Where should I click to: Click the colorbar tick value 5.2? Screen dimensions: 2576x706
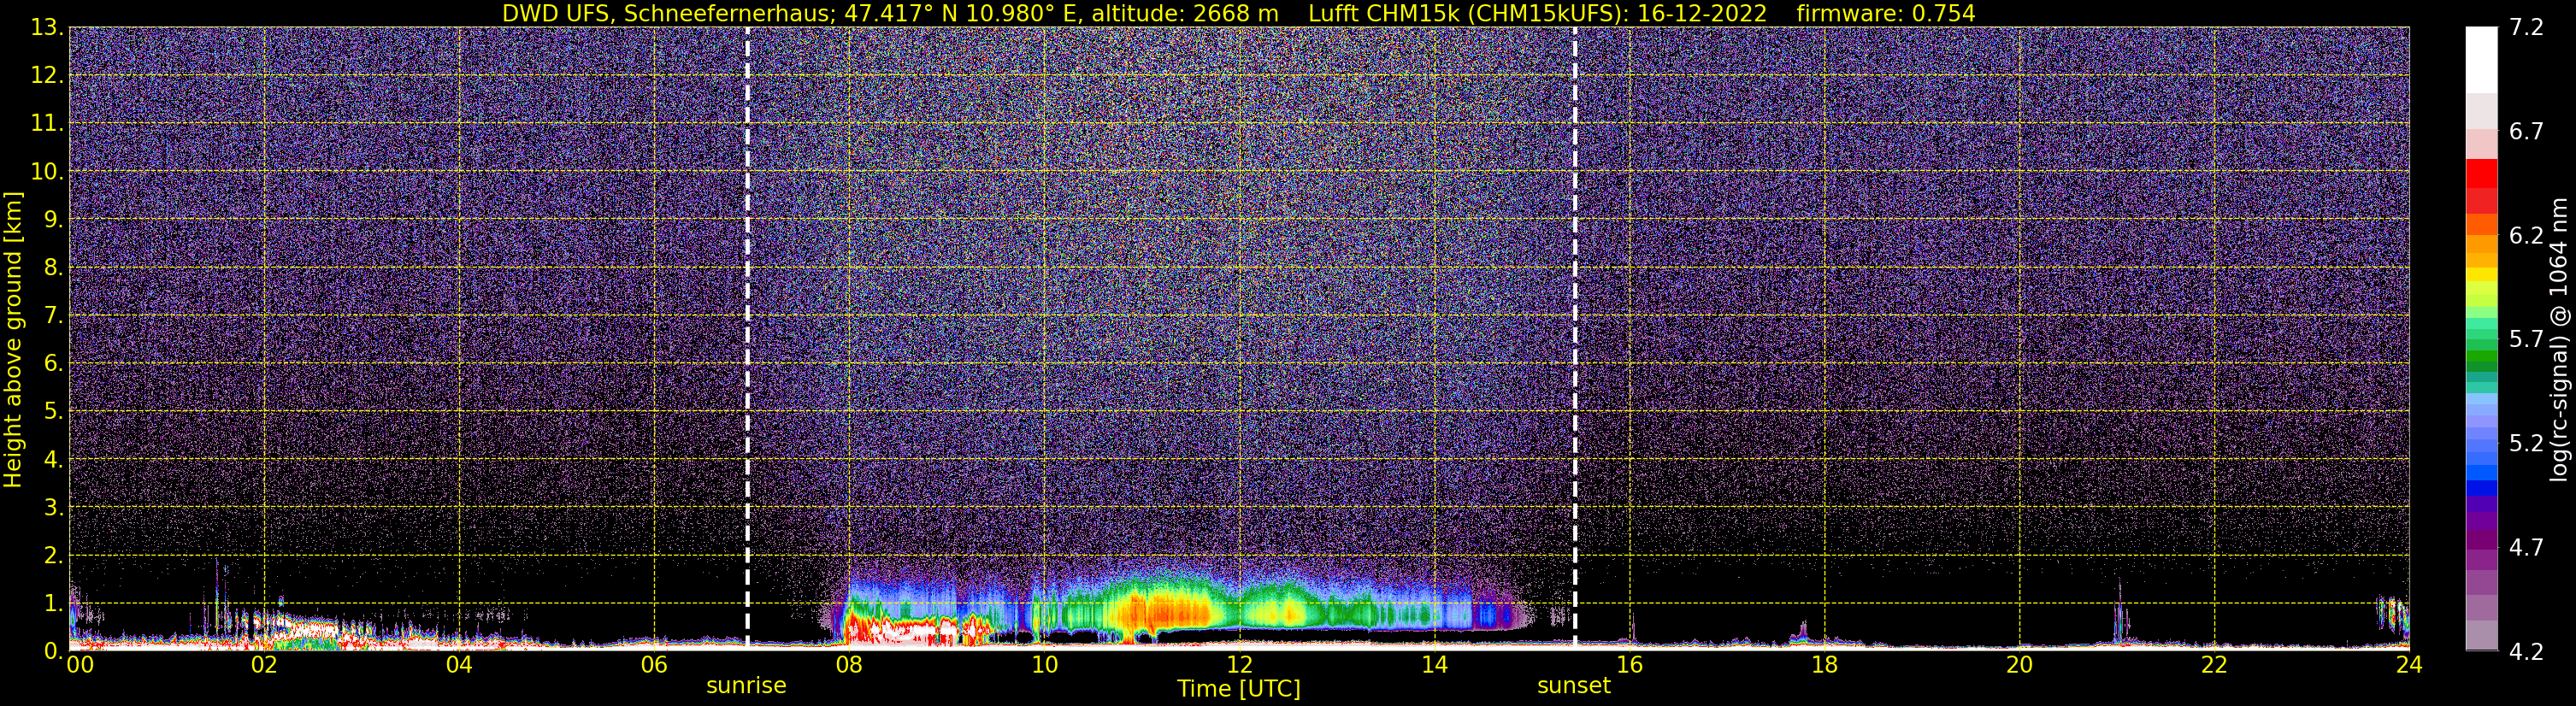coord(2526,443)
